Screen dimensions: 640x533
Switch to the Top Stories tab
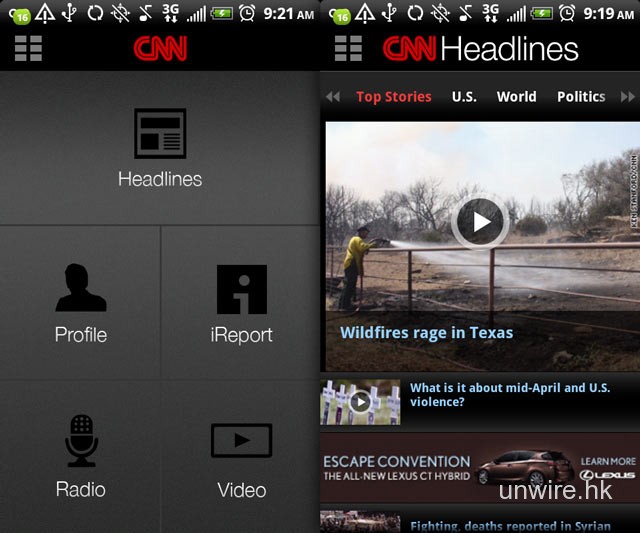click(x=393, y=97)
